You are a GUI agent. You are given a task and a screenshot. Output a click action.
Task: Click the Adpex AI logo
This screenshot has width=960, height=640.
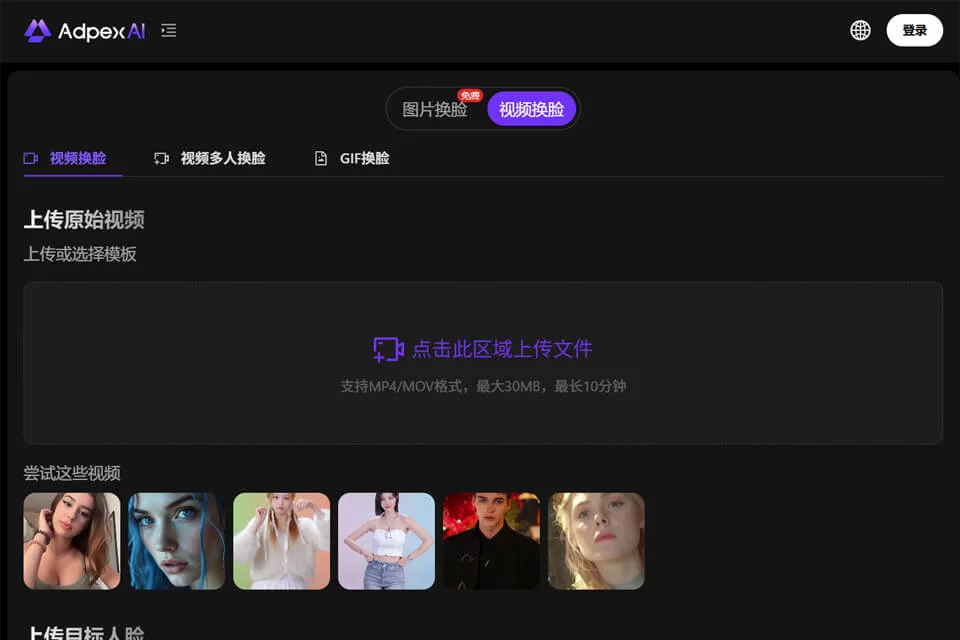tap(84, 31)
